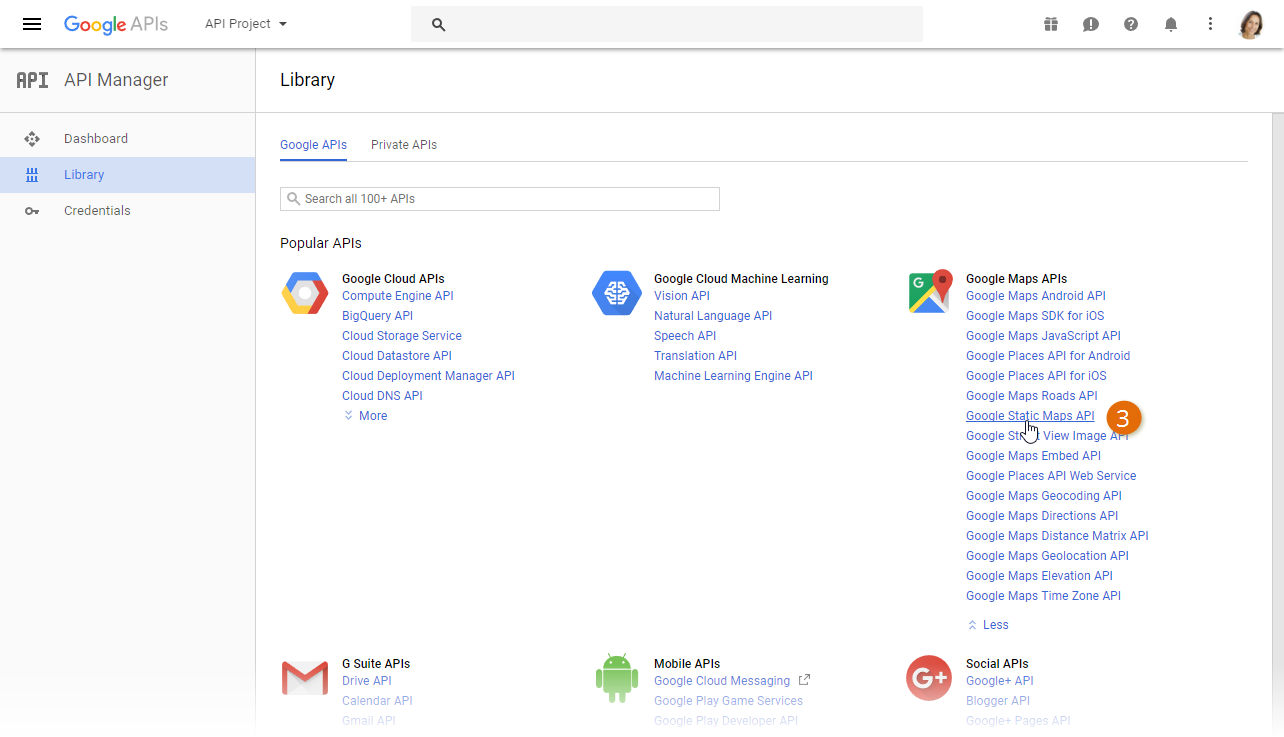This screenshot has width=1284, height=737.
Task: Open Translation API link
Action: point(695,356)
